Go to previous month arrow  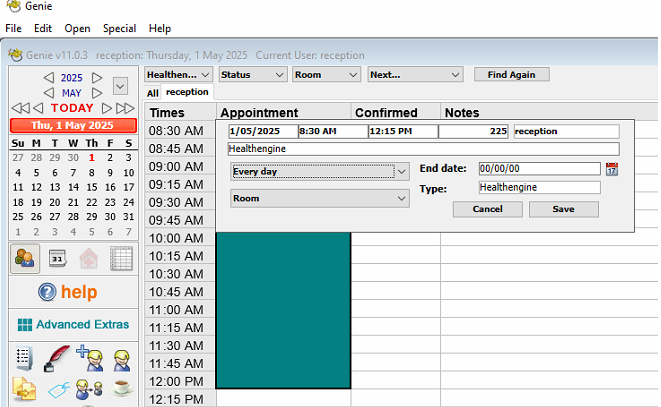[x=46, y=93]
